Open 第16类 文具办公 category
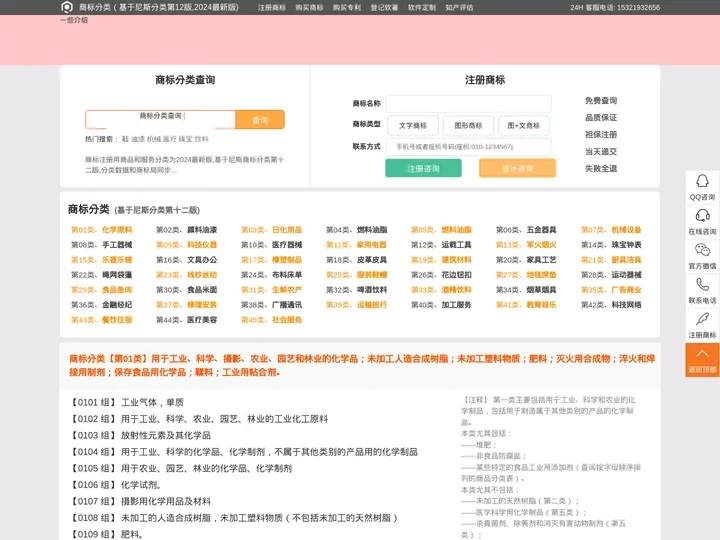 [186, 260]
